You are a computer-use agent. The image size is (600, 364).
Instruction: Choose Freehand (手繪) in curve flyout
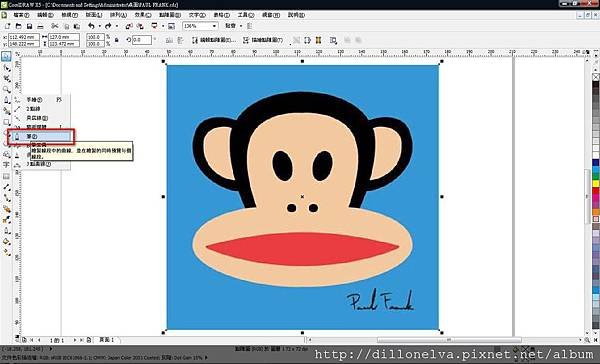42,100
